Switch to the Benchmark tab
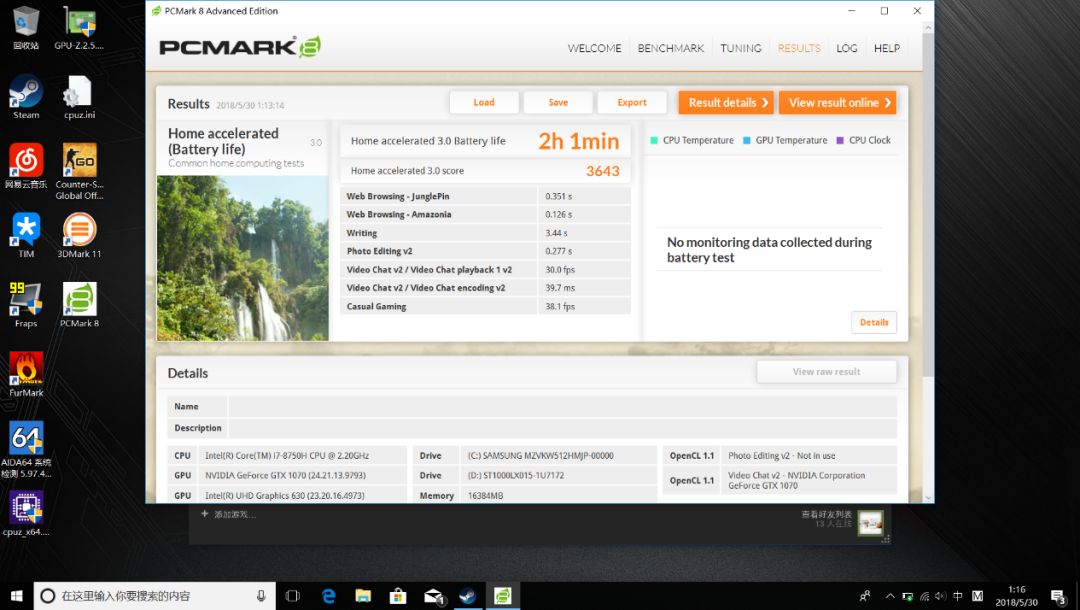1080x610 pixels. [671, 48]
